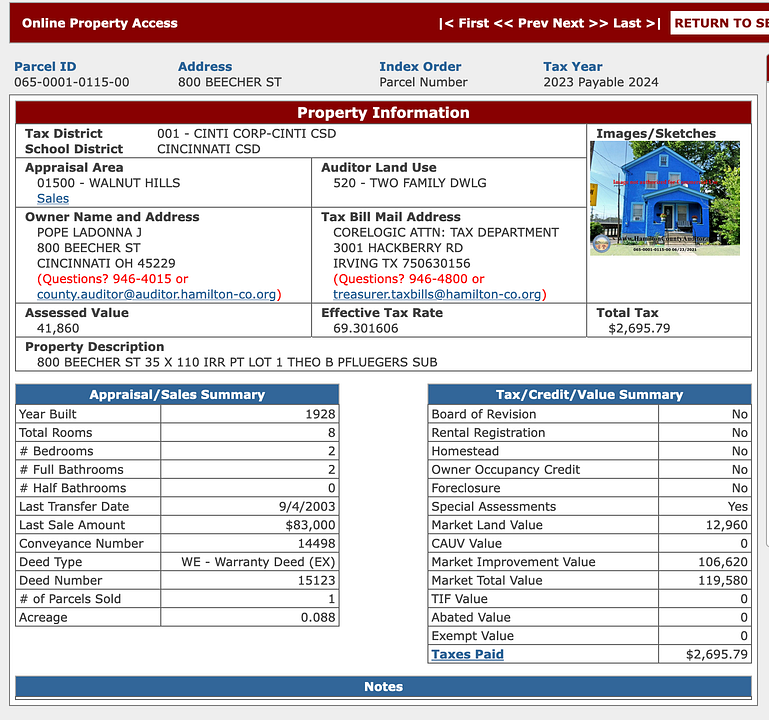The width and height of the screenshot is (769, 720).
Task: Click the Tax Year value 2023 Payable 2024
Action: [601, 82]
